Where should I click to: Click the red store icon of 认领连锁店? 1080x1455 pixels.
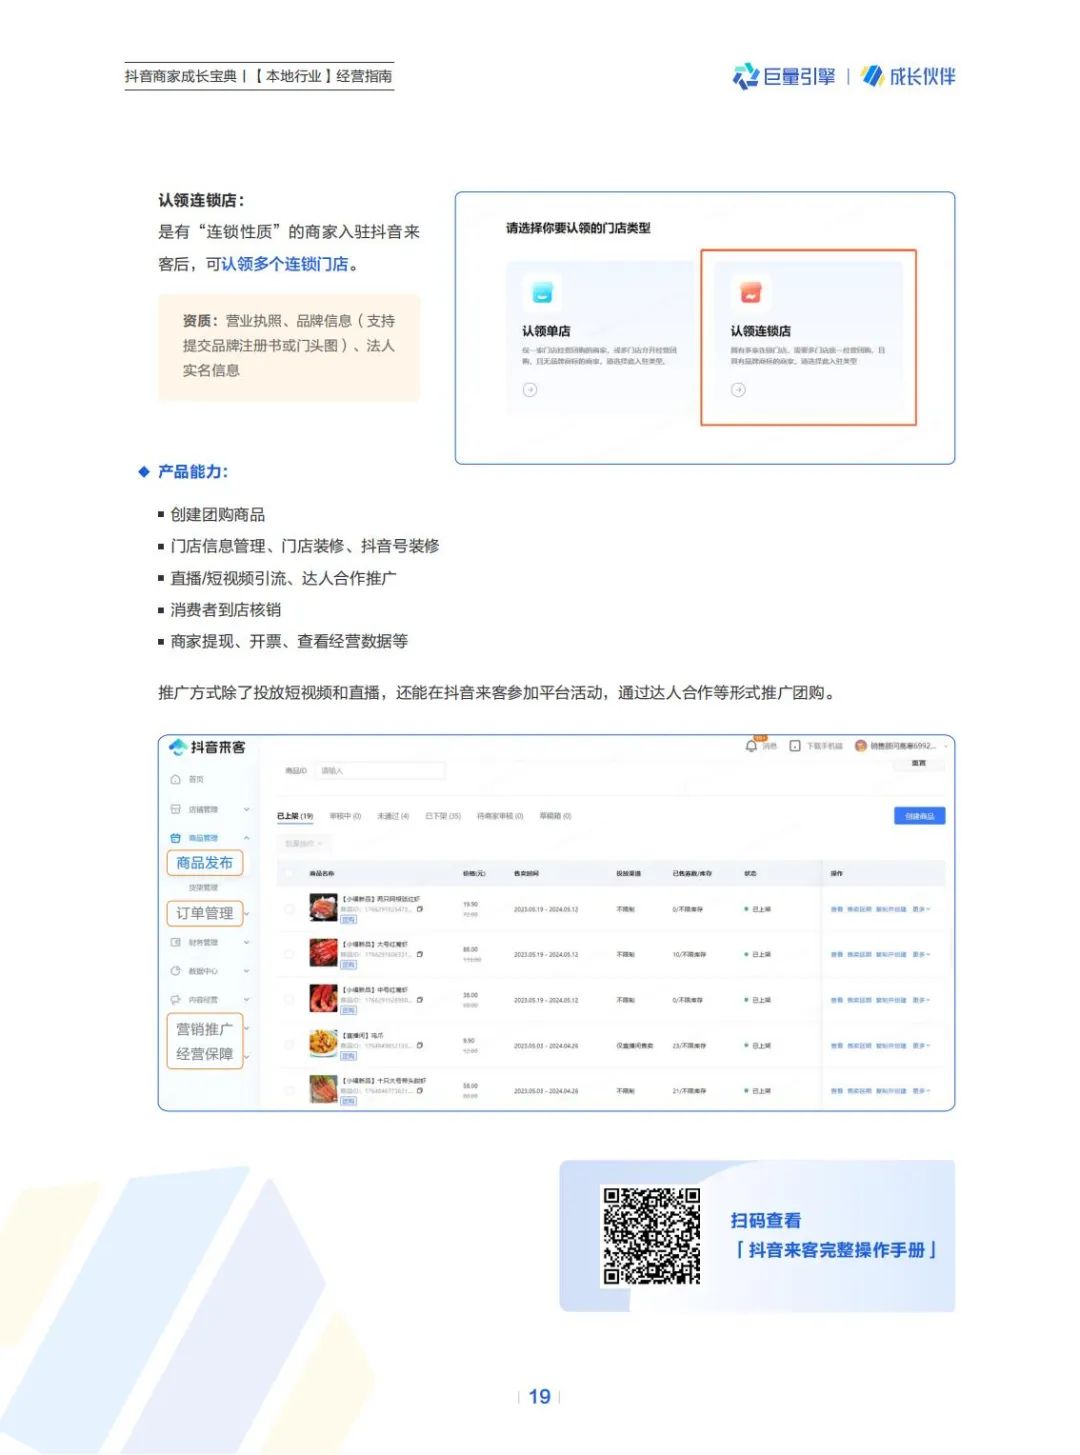pos(751,293)
